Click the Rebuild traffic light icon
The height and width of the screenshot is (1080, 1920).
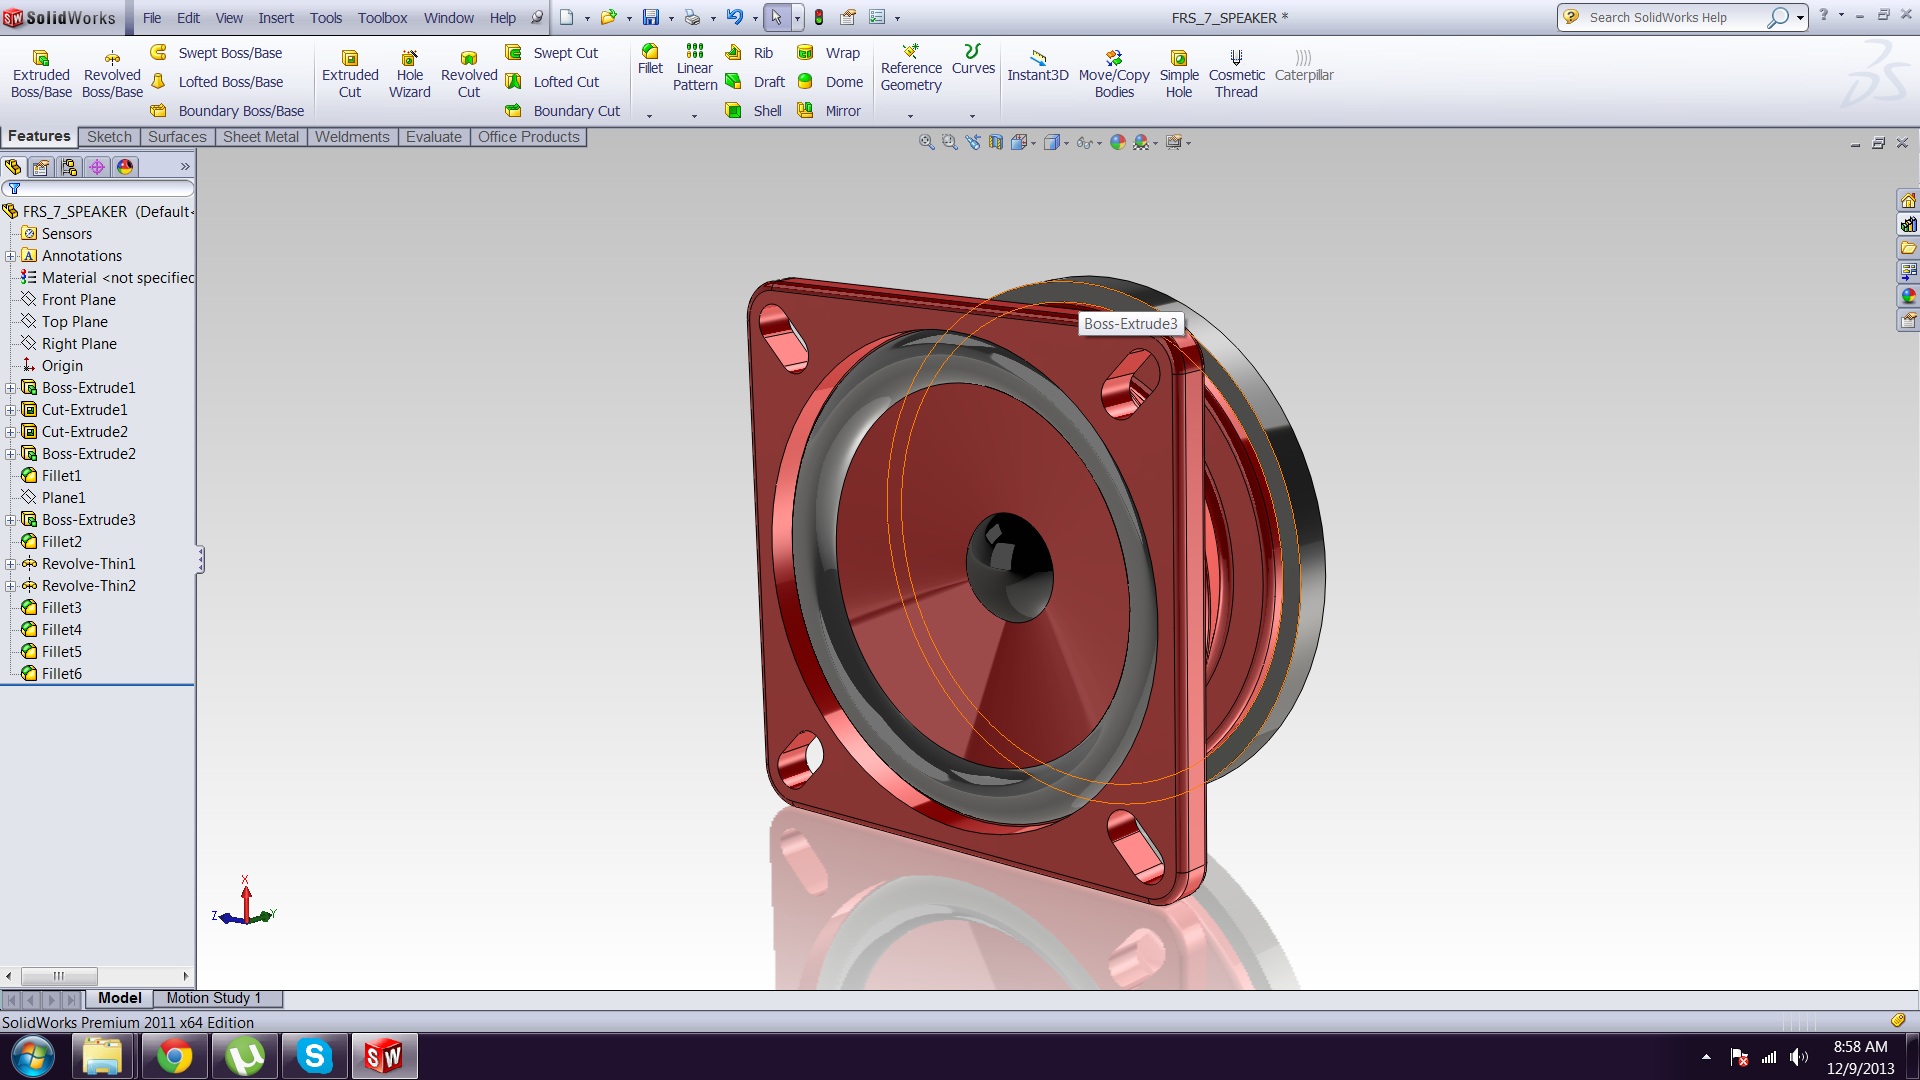[x=819, y=17]
